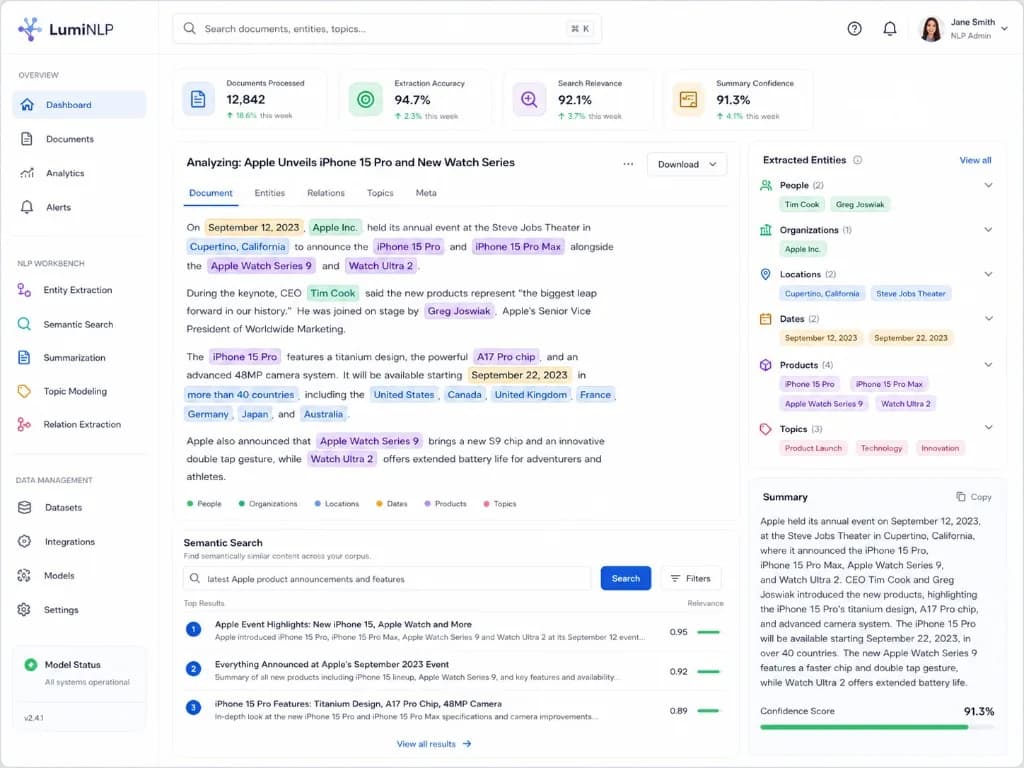
Task: Open the Integrations icon
Action: pos(24,541)
